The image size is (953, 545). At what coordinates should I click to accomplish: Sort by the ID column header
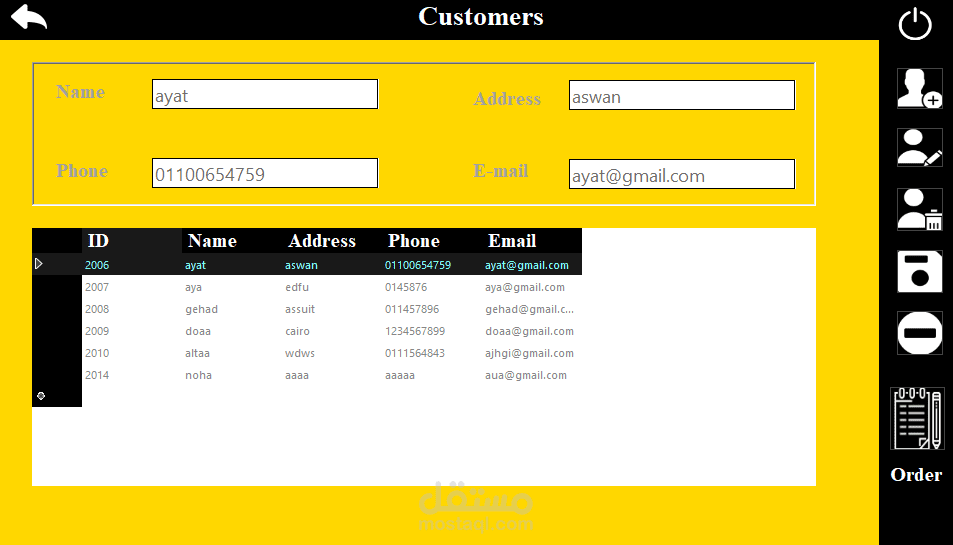[x=132, y=241]
